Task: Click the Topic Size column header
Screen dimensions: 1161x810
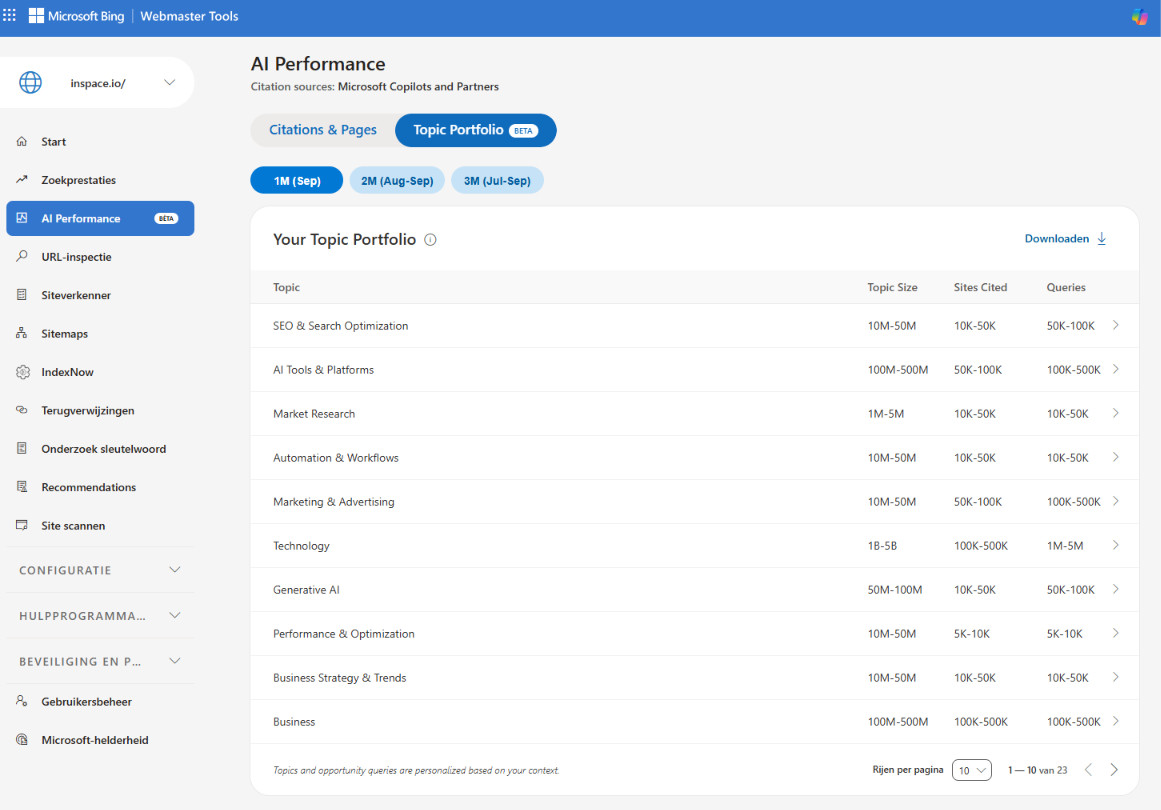Action: (x=892, y=287)
